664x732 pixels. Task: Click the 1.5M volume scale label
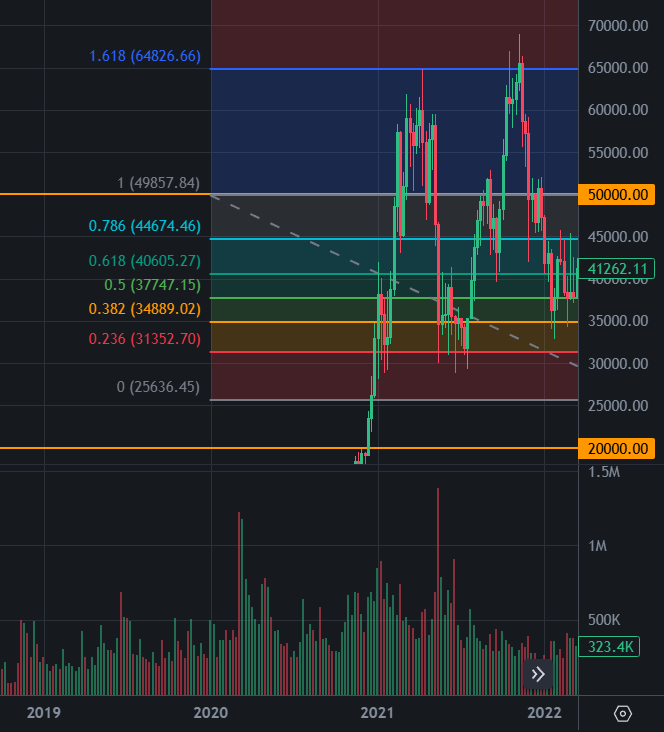[x=604, y=472]
